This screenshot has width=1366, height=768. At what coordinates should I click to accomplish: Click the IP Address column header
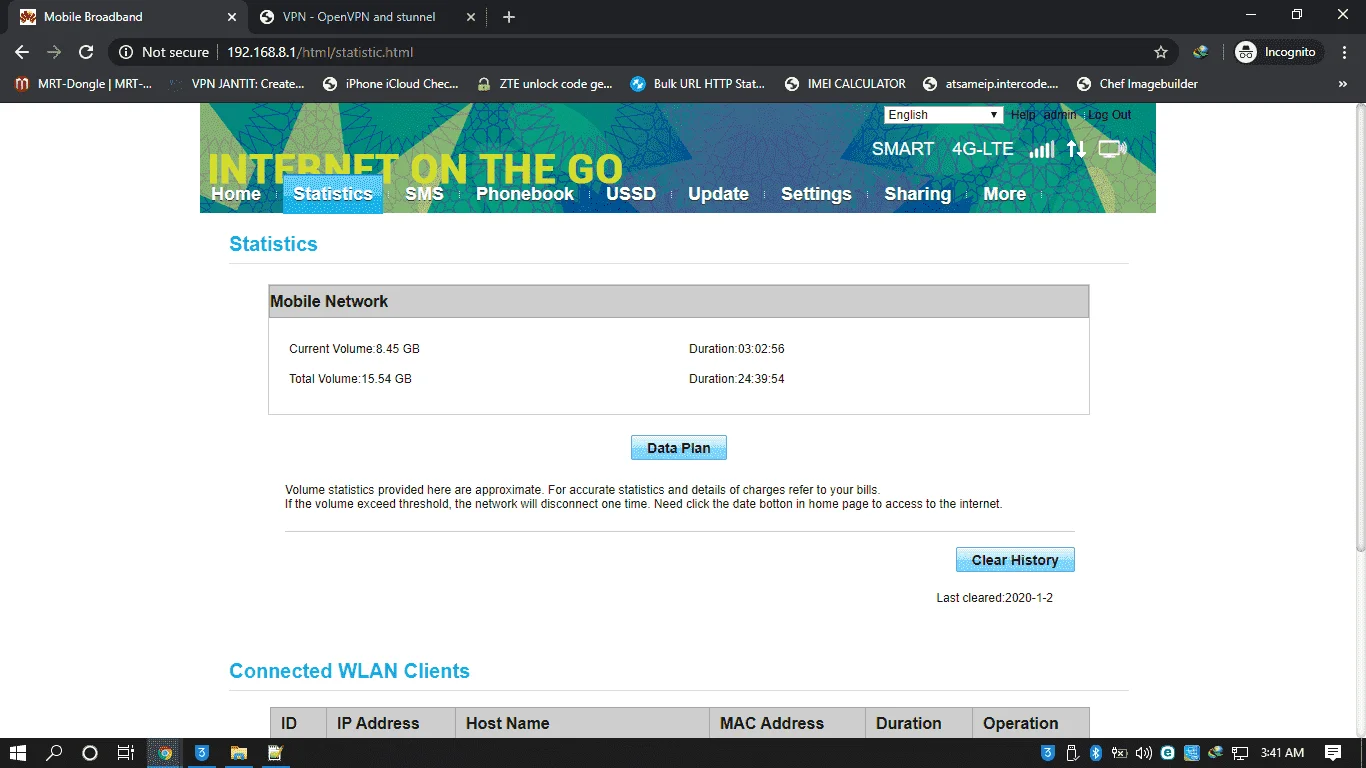391,723
